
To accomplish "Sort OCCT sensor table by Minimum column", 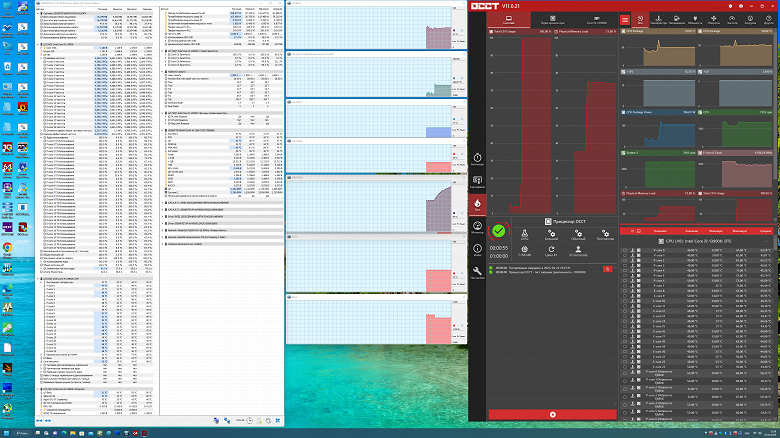I will pos(715,231).
